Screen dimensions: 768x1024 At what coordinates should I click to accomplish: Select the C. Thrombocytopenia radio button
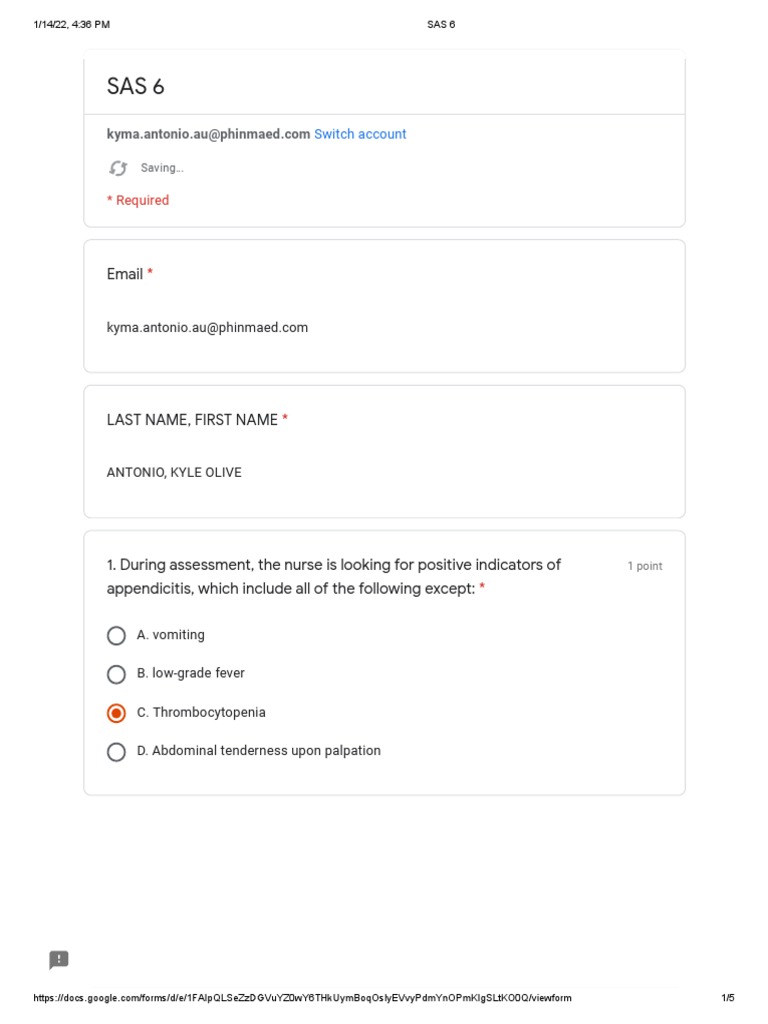(x=116, y=713)
